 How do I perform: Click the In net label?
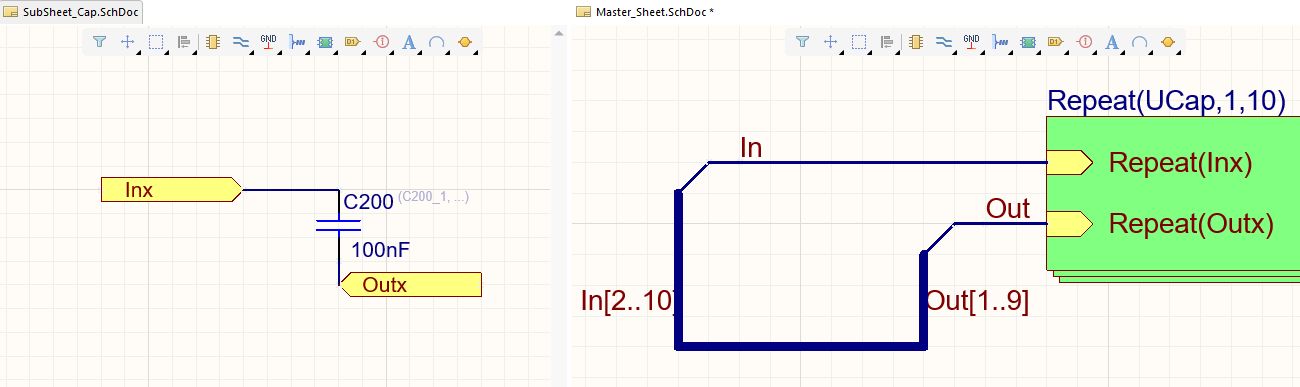pyautogui.click(x=751, y=148)
